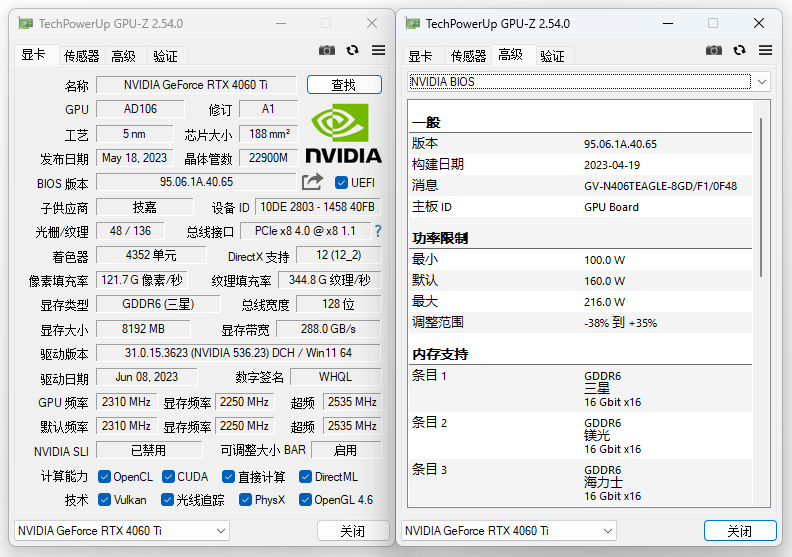This screenshot has height=557, width=792.
Task: Select 验证 tab in right window
Action: pyautogui.click(x=553, y=56)
